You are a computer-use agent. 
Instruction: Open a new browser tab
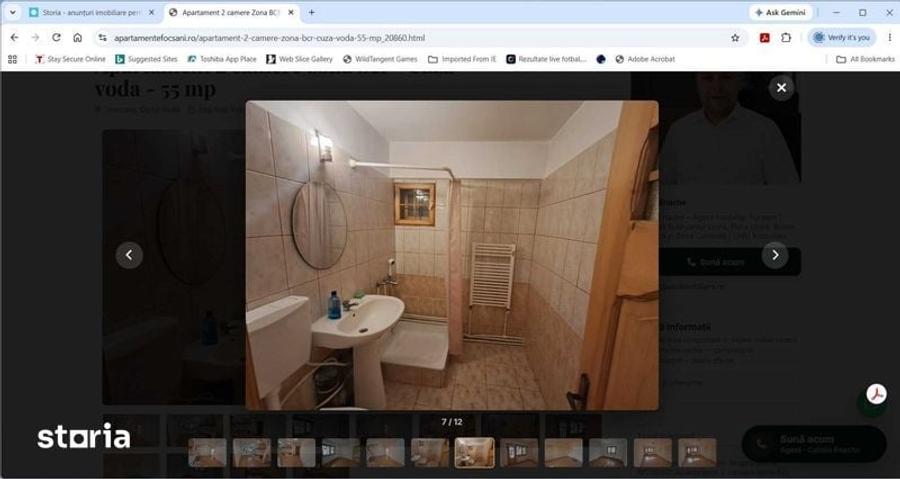pyautogui.click(x=311, y=12)
